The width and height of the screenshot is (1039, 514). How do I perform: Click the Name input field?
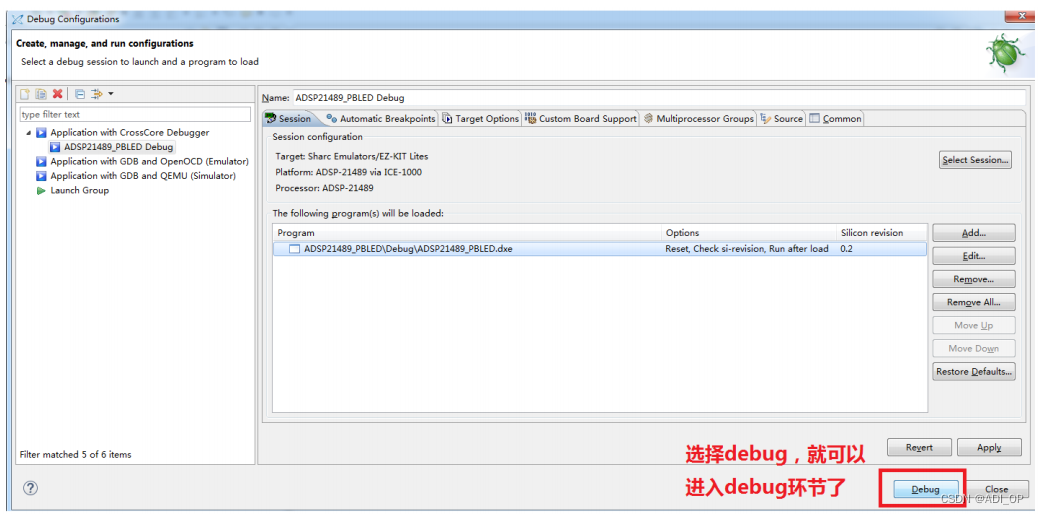[658, 97]
